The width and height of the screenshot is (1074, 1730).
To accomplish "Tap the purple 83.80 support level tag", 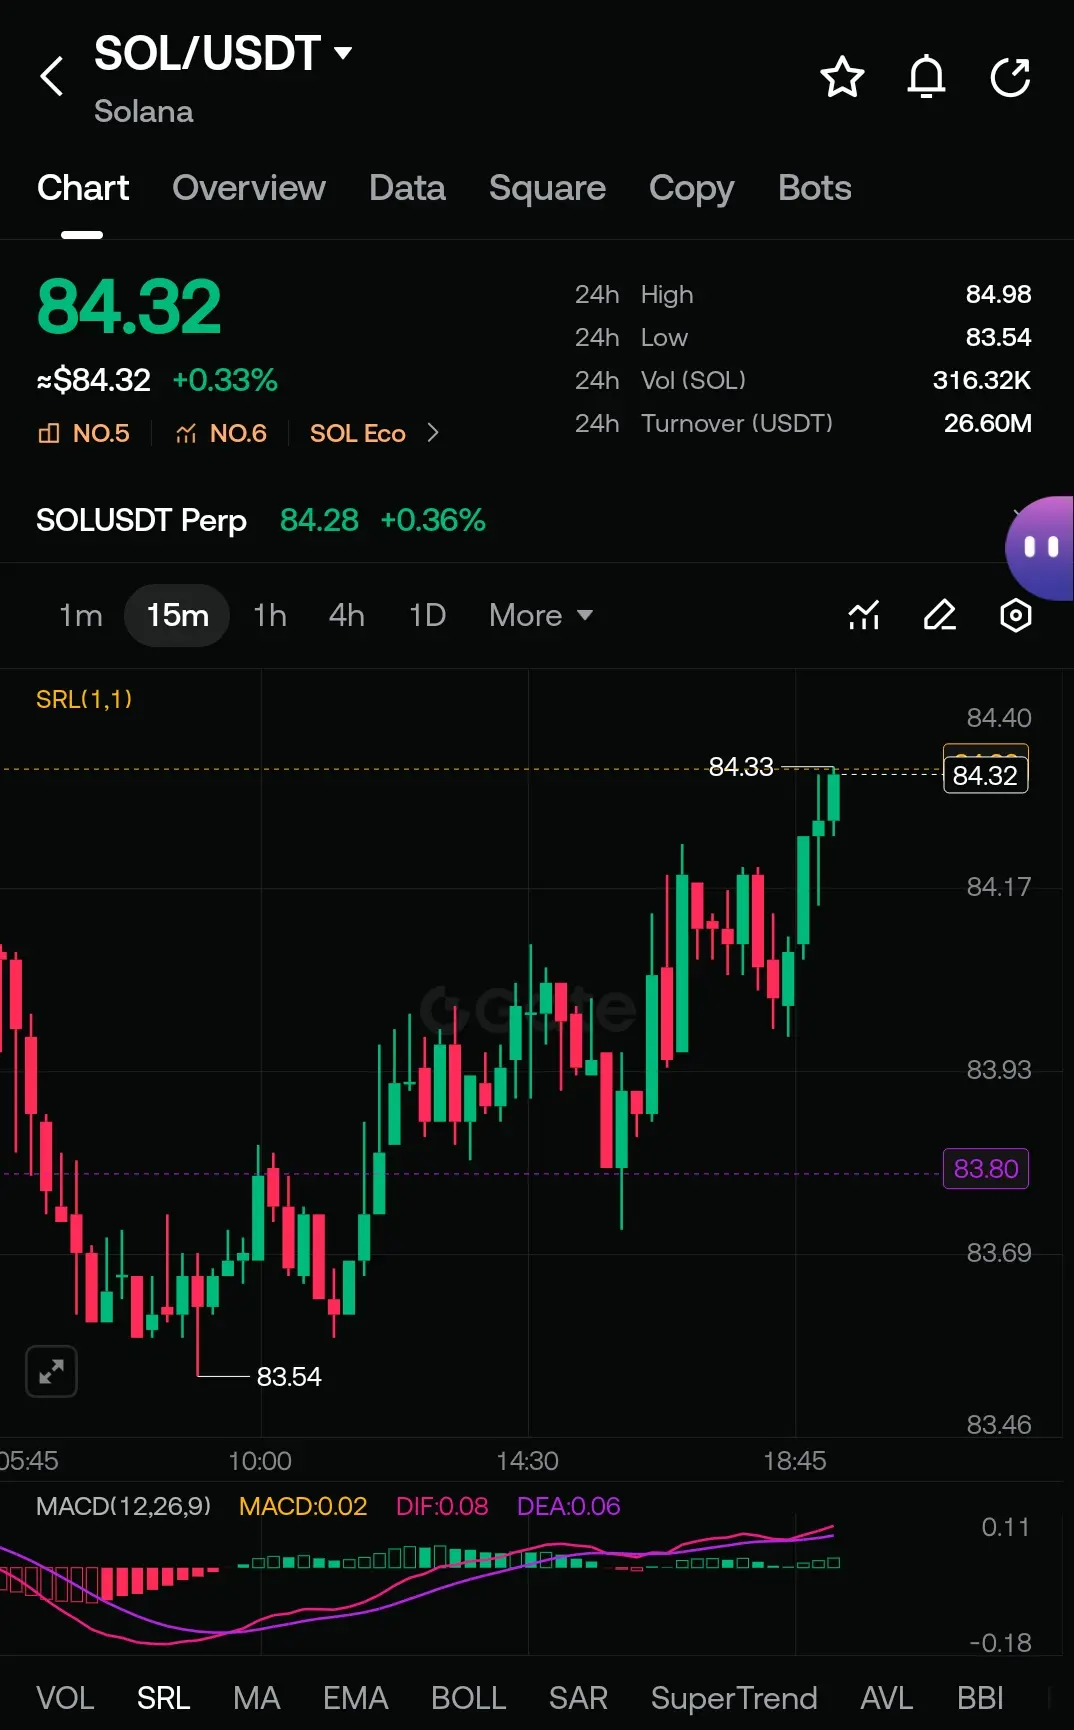I will tap(985, 1168).
